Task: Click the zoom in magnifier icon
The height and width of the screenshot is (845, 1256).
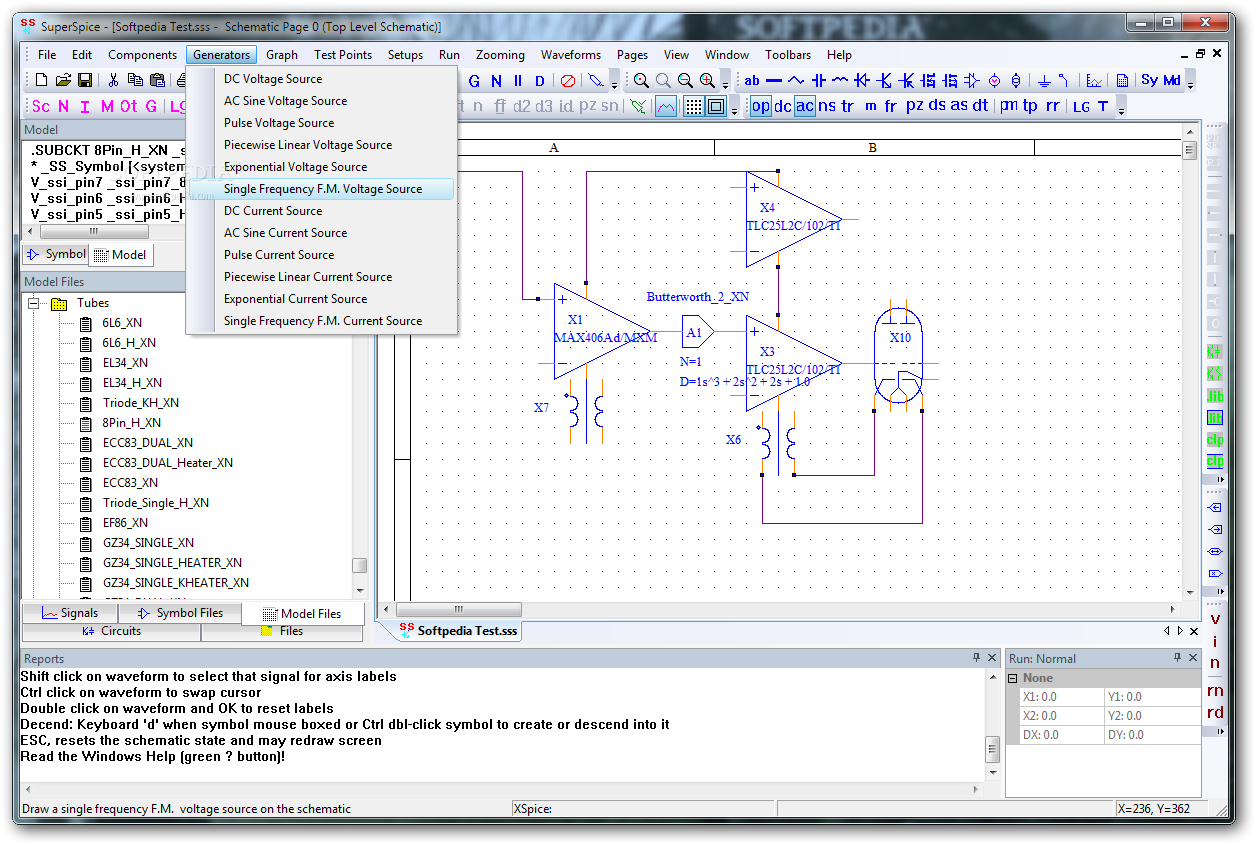Action: [x=707, y=81]
